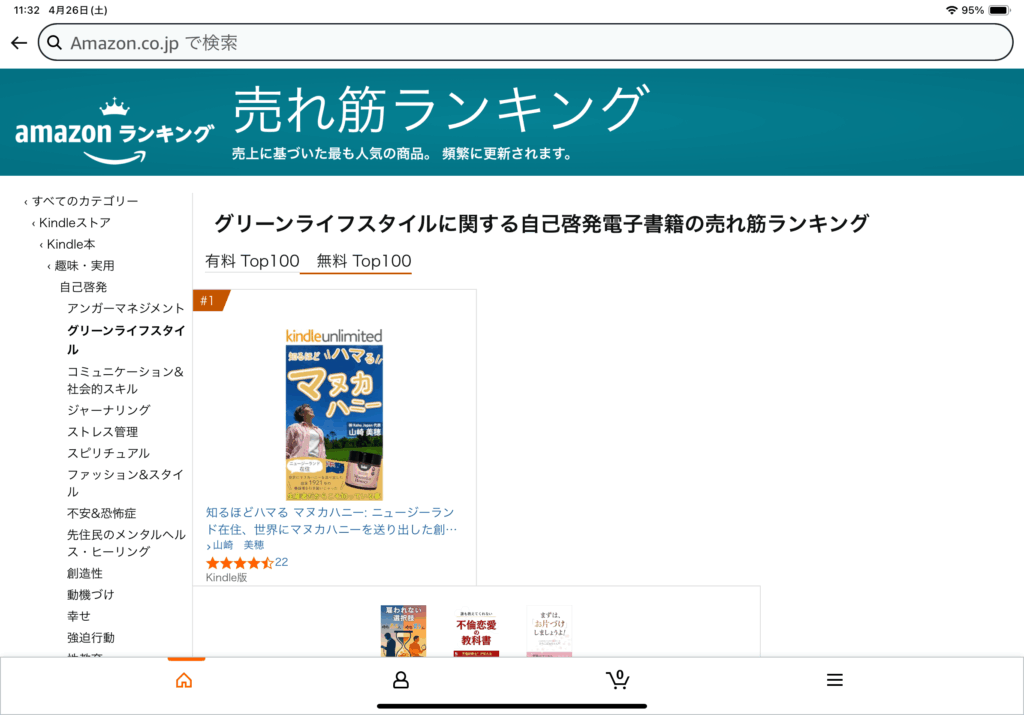Open author 山崎 美穂 link
Viewport: 1024px width, 715px height.
238,545
